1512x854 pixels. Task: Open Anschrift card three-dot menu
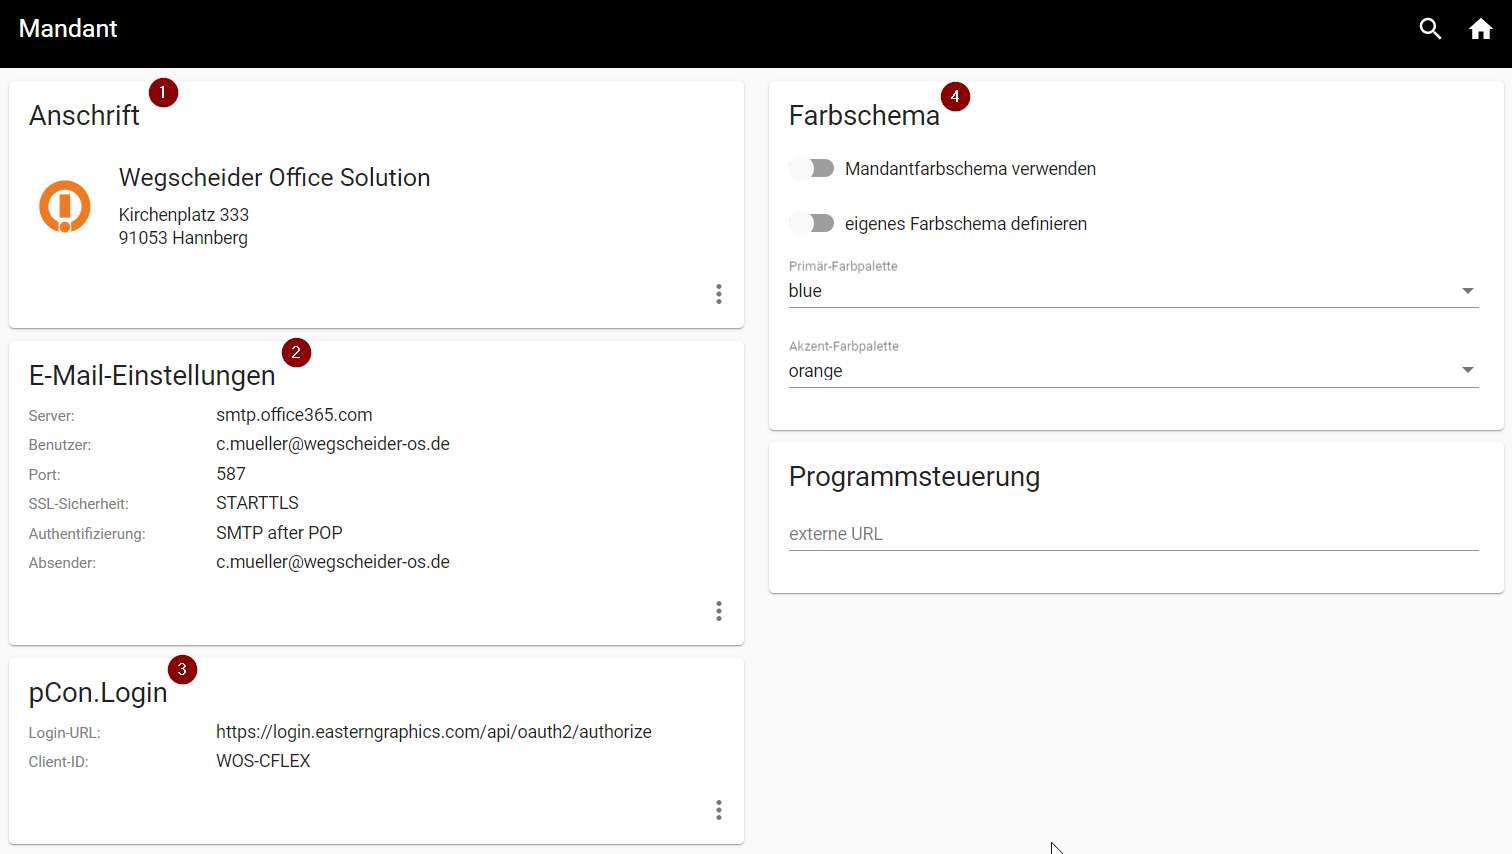(x=718, y=294)
